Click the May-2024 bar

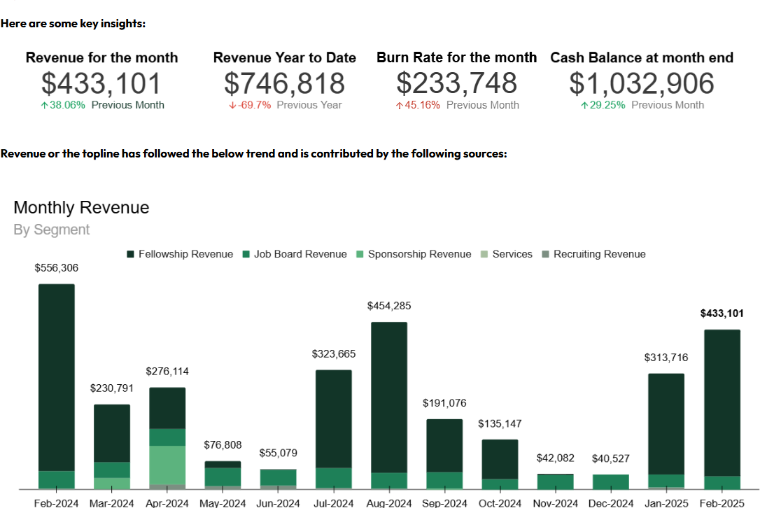223,475
